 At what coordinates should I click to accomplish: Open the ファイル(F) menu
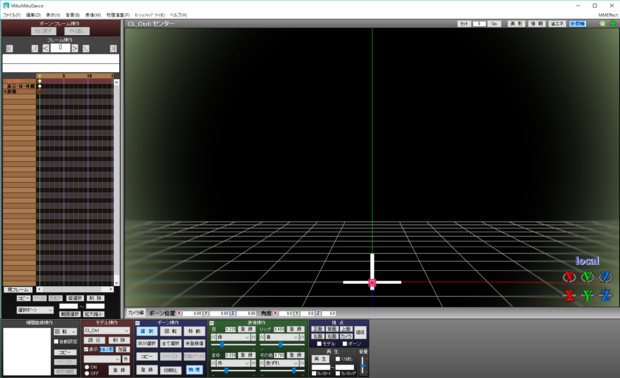11,15
